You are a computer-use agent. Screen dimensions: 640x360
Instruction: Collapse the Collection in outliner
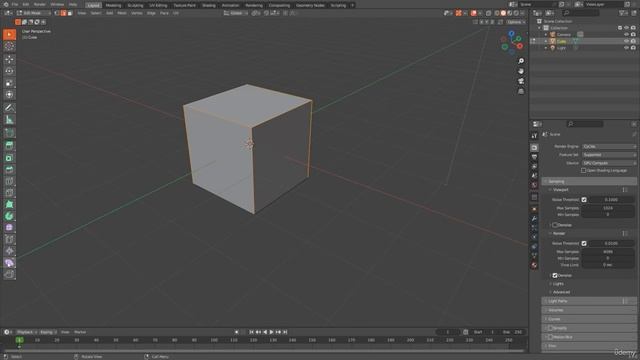(540, 28)
